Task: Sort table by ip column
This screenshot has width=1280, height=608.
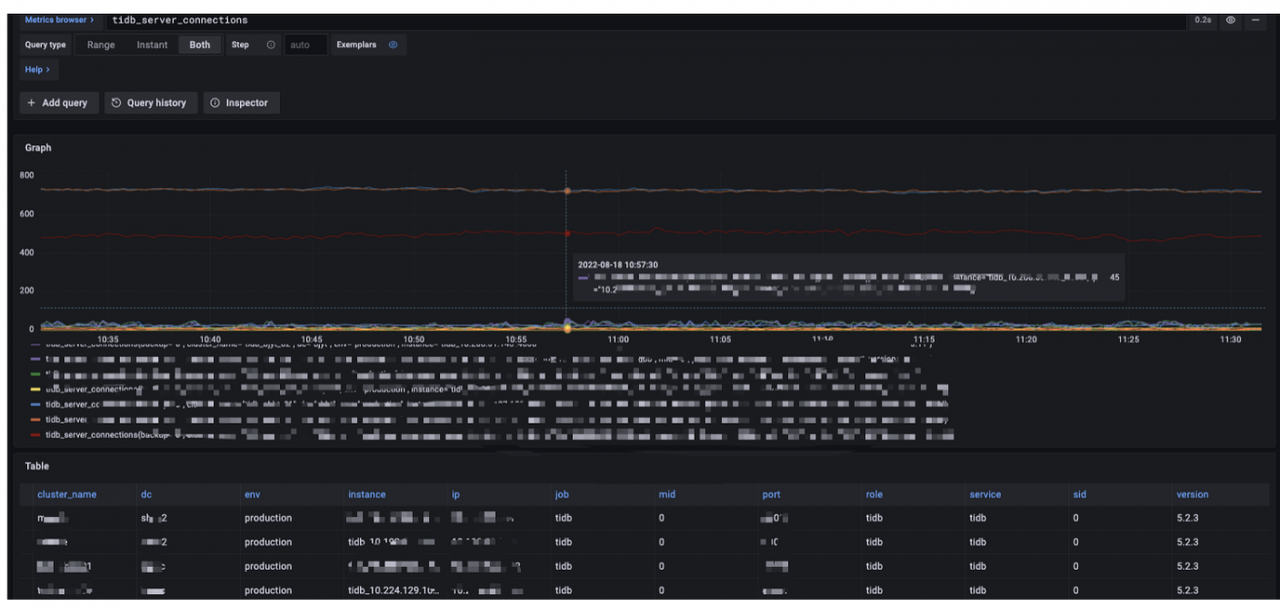Action: click(455, 494)
